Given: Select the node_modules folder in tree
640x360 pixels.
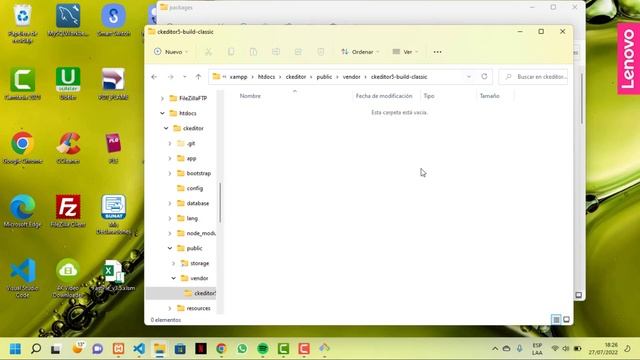Looking at the screenshot, I should coord(196,233).
